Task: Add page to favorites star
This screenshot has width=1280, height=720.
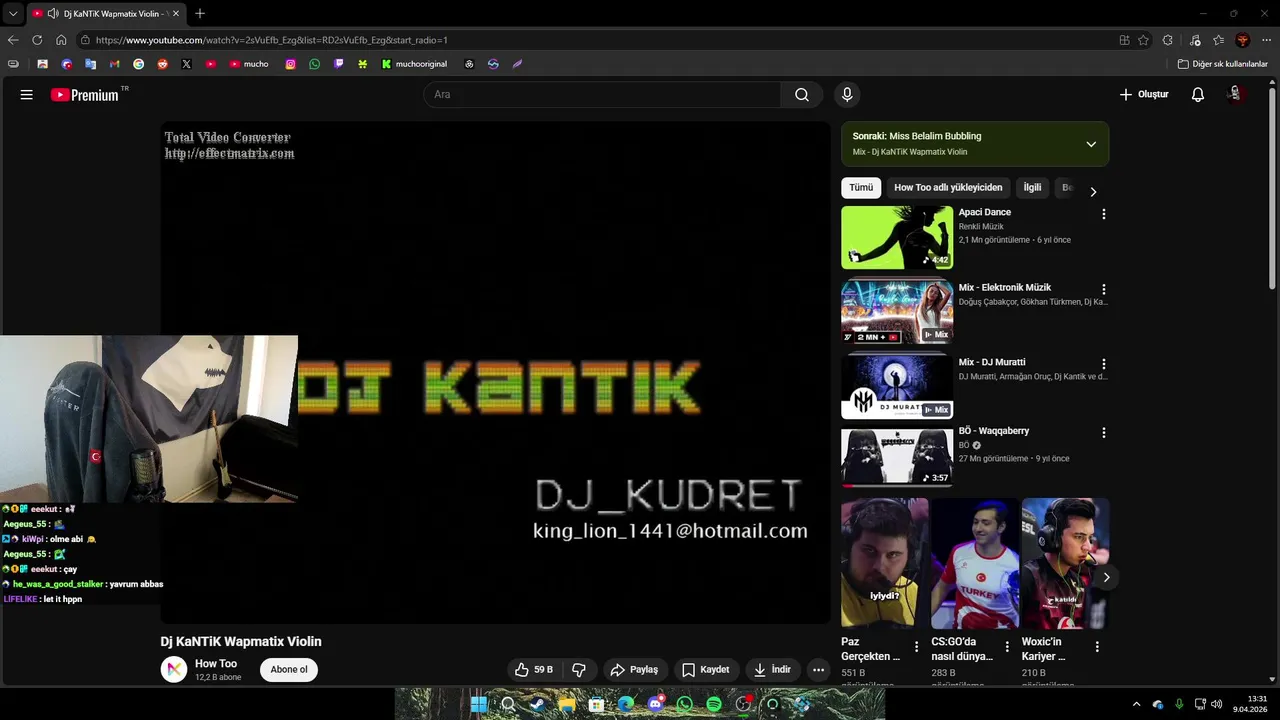Action: 1146,40
